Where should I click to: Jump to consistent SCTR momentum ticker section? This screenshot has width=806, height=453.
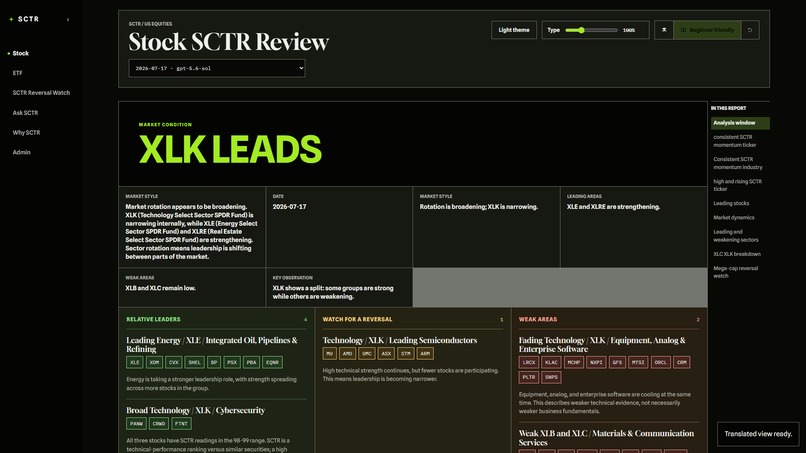click(740, 141)
